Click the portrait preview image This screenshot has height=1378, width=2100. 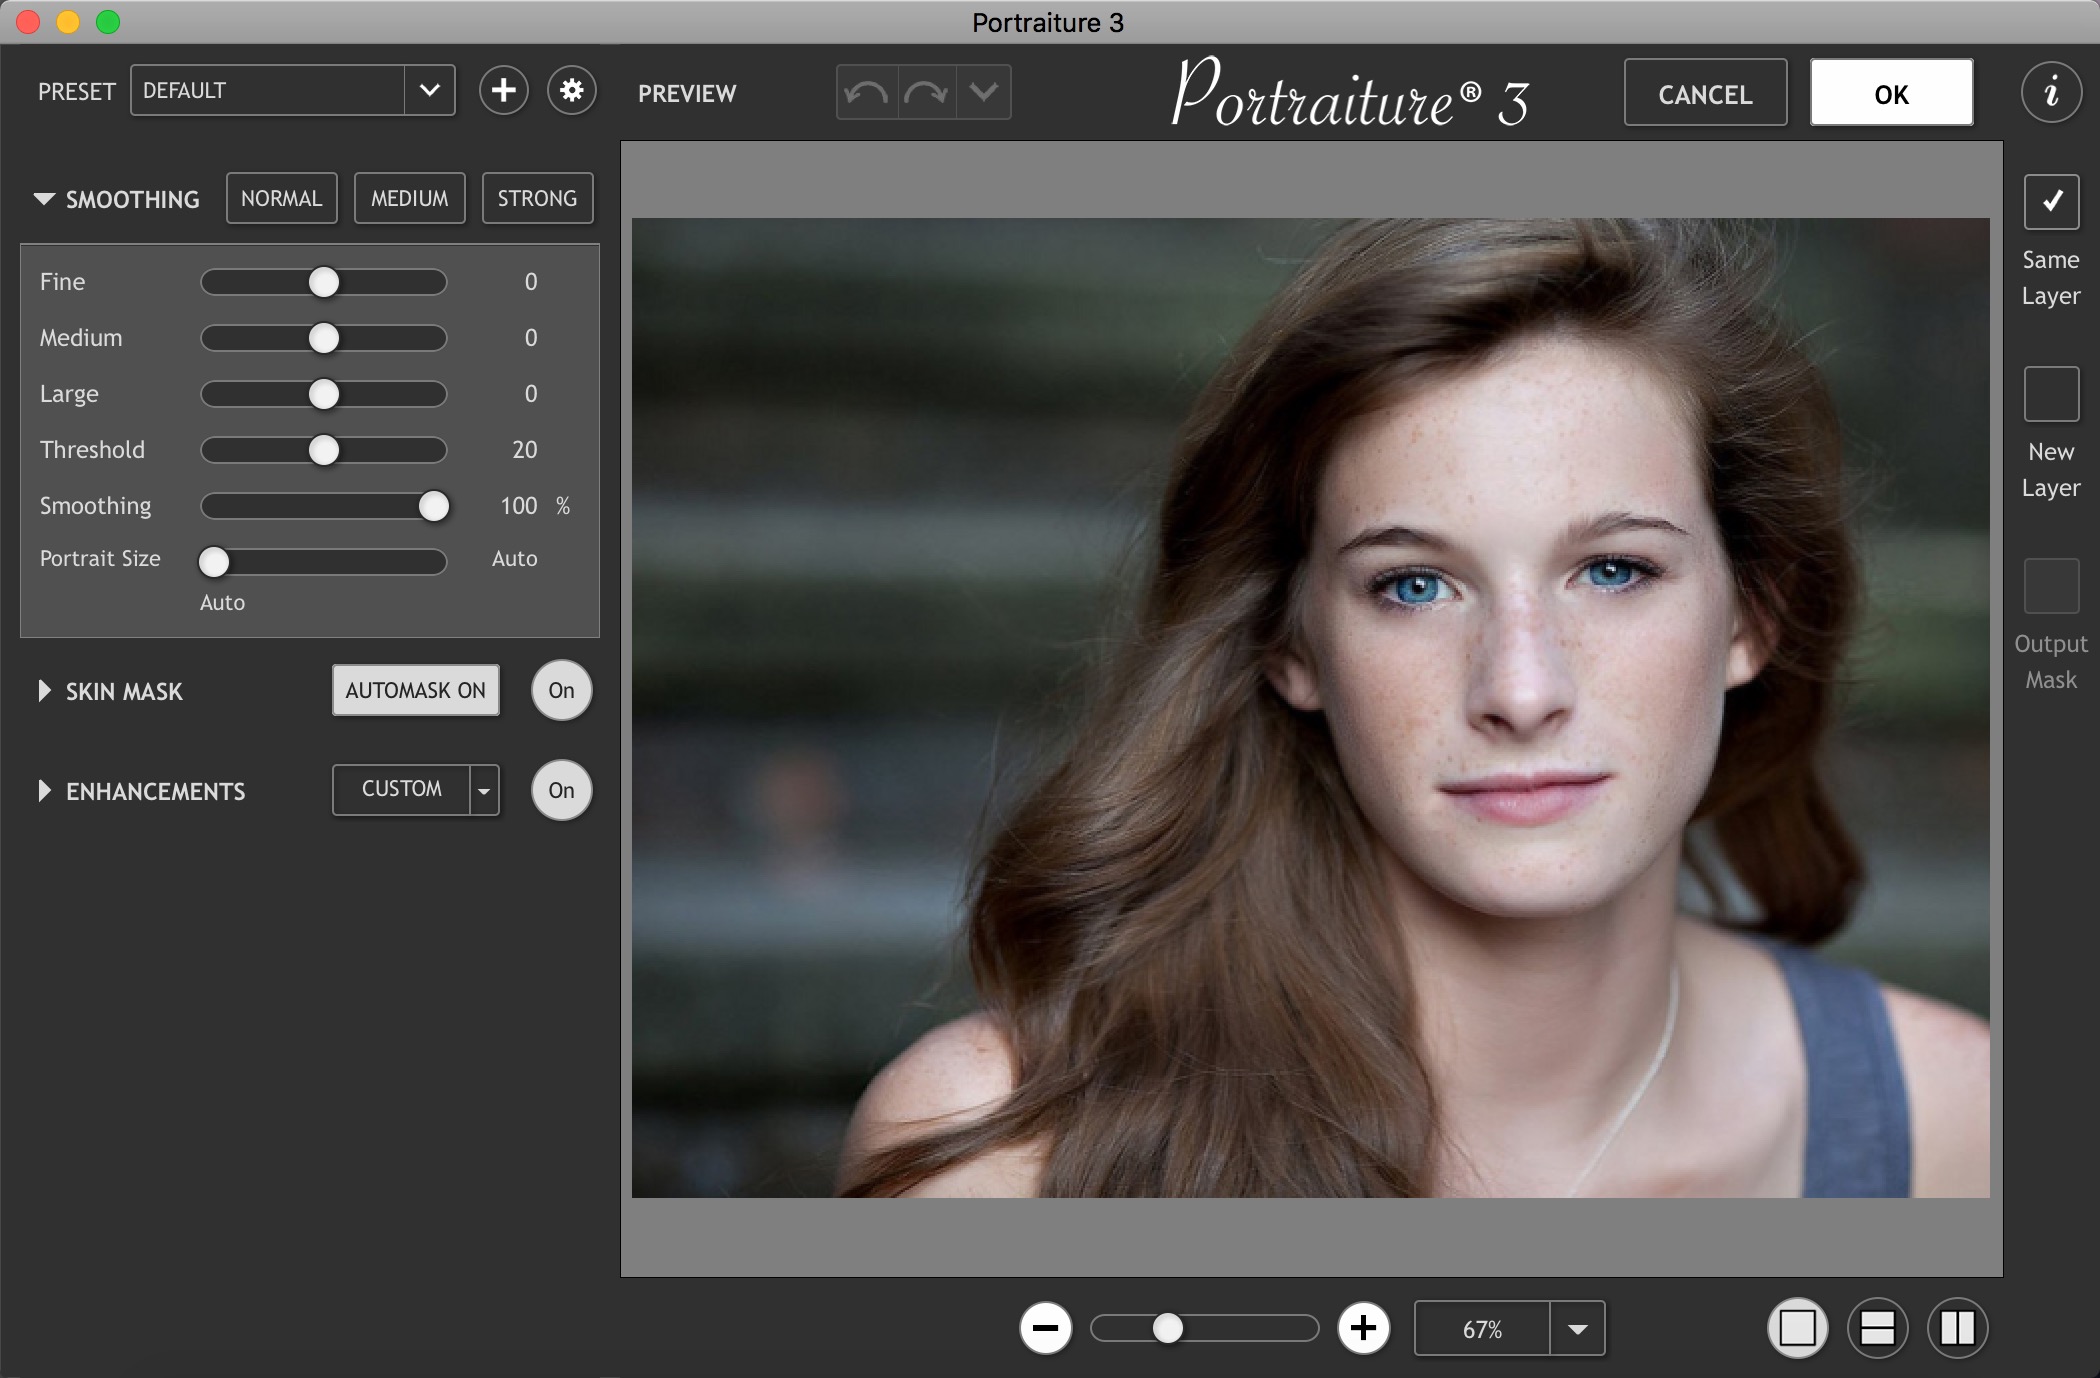click(x=1310, y=708)
